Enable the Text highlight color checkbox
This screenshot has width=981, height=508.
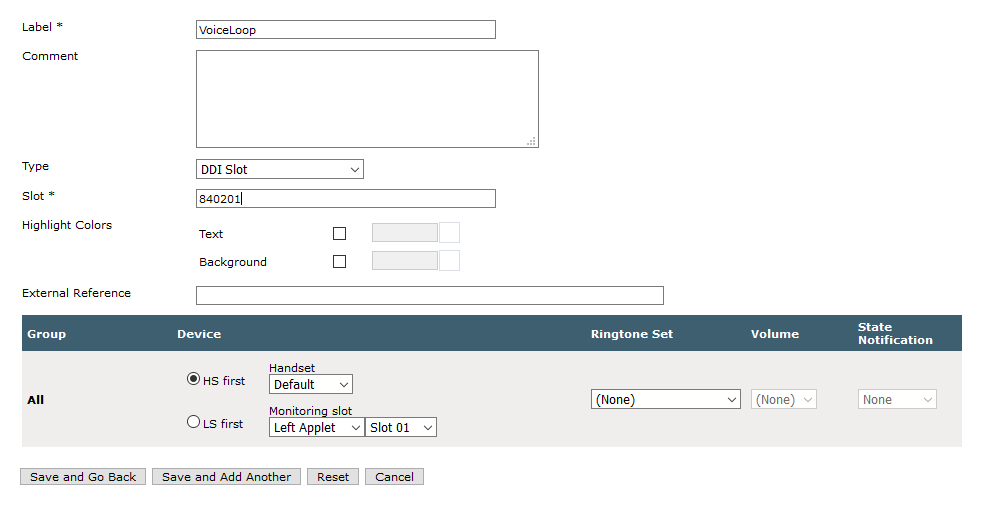[339, 233]
